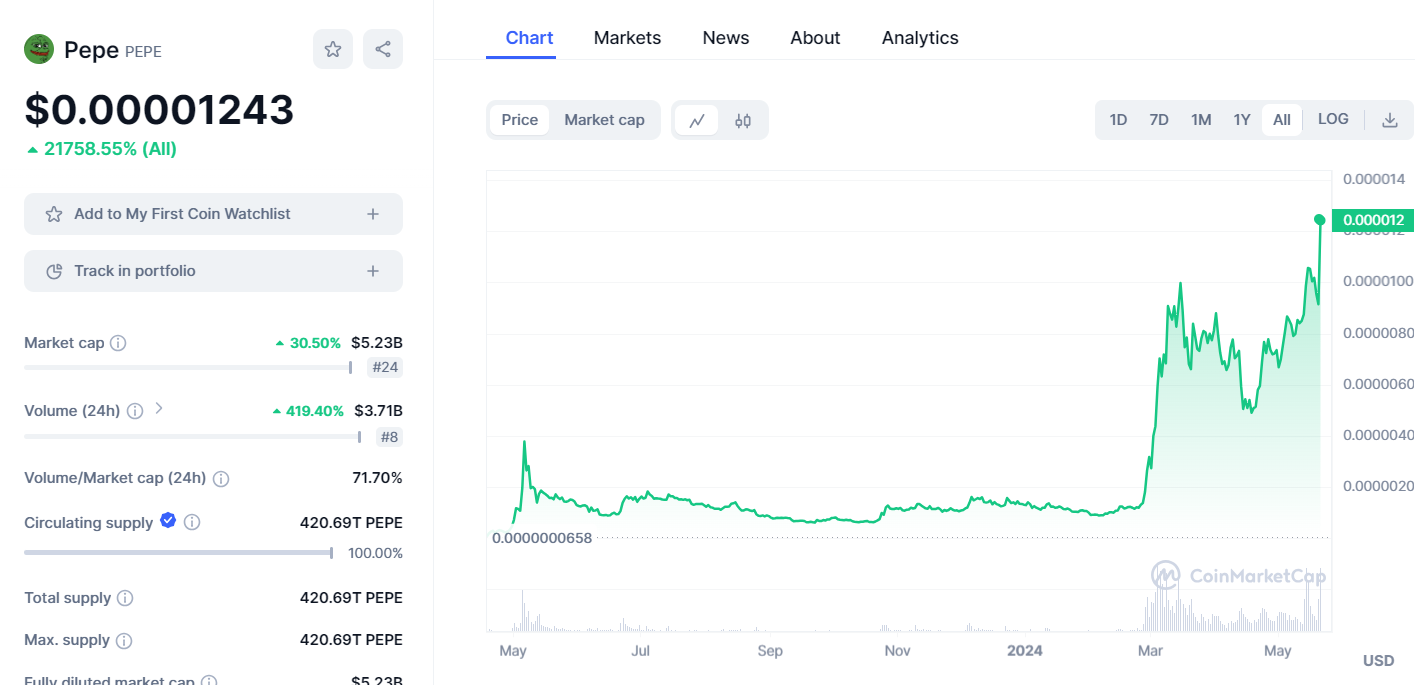
Task: Show the info tooltip for Total supply
Action: (x=125, y=598)
